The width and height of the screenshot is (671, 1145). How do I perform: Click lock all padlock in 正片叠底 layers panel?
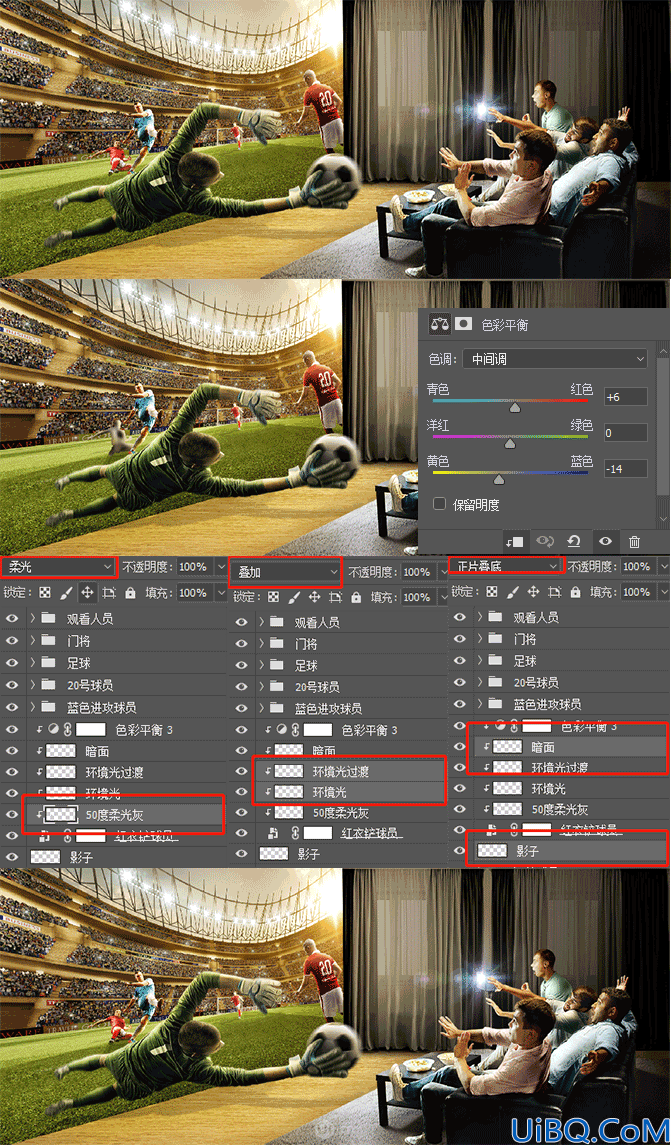tap(576, 591)
